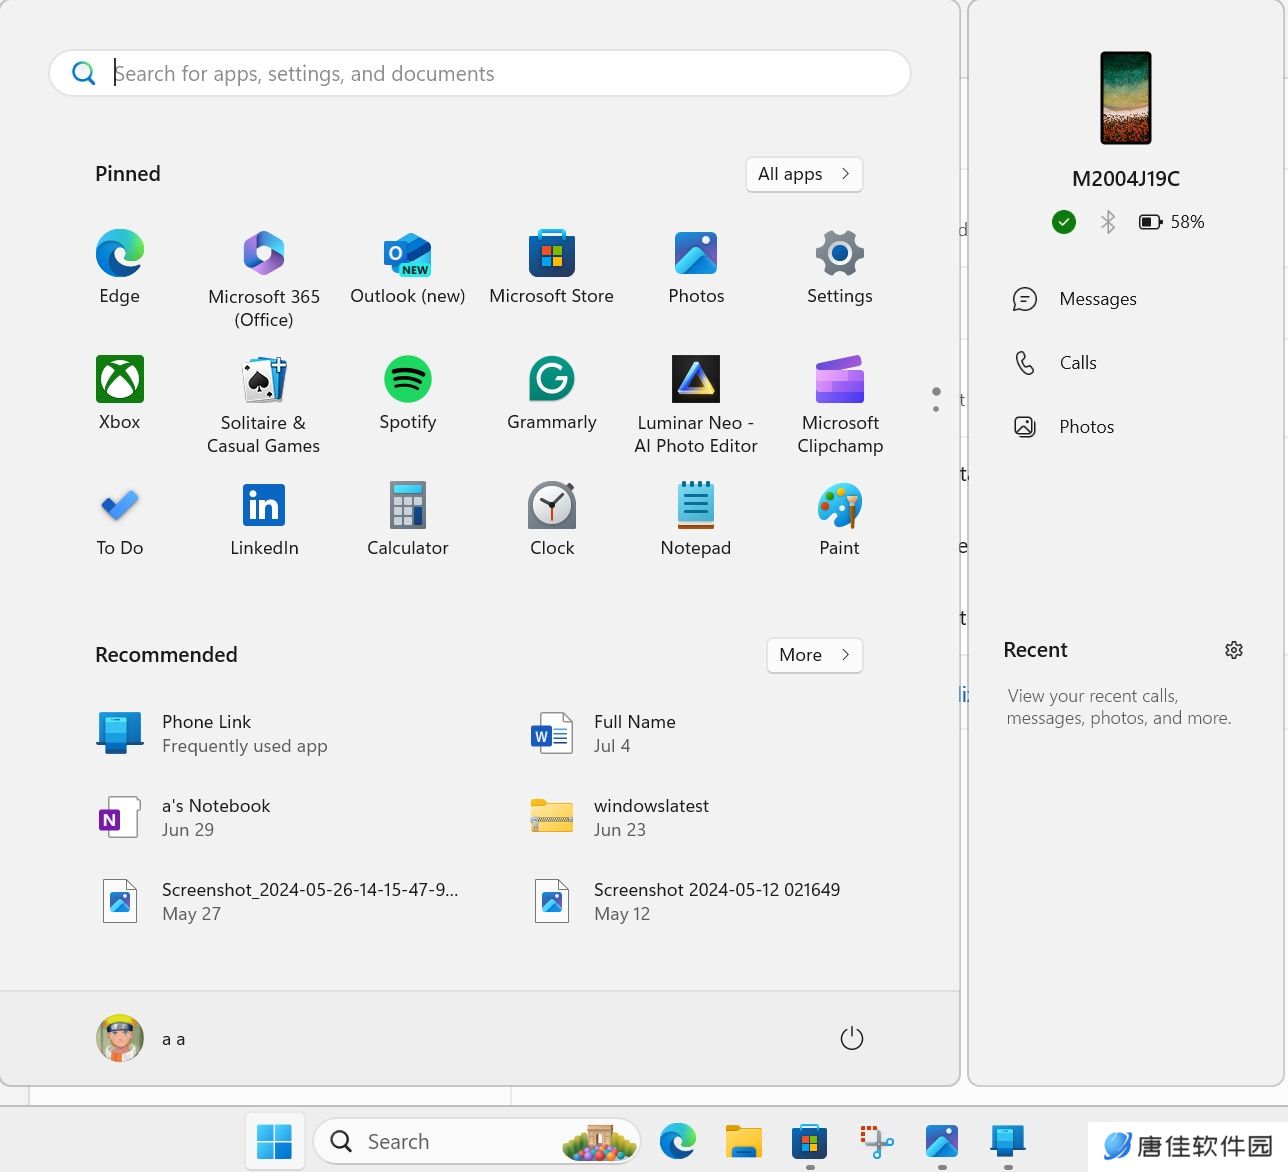Screen dimensions: 1288x1172
Task: Launch Paint
Action: 840,519
